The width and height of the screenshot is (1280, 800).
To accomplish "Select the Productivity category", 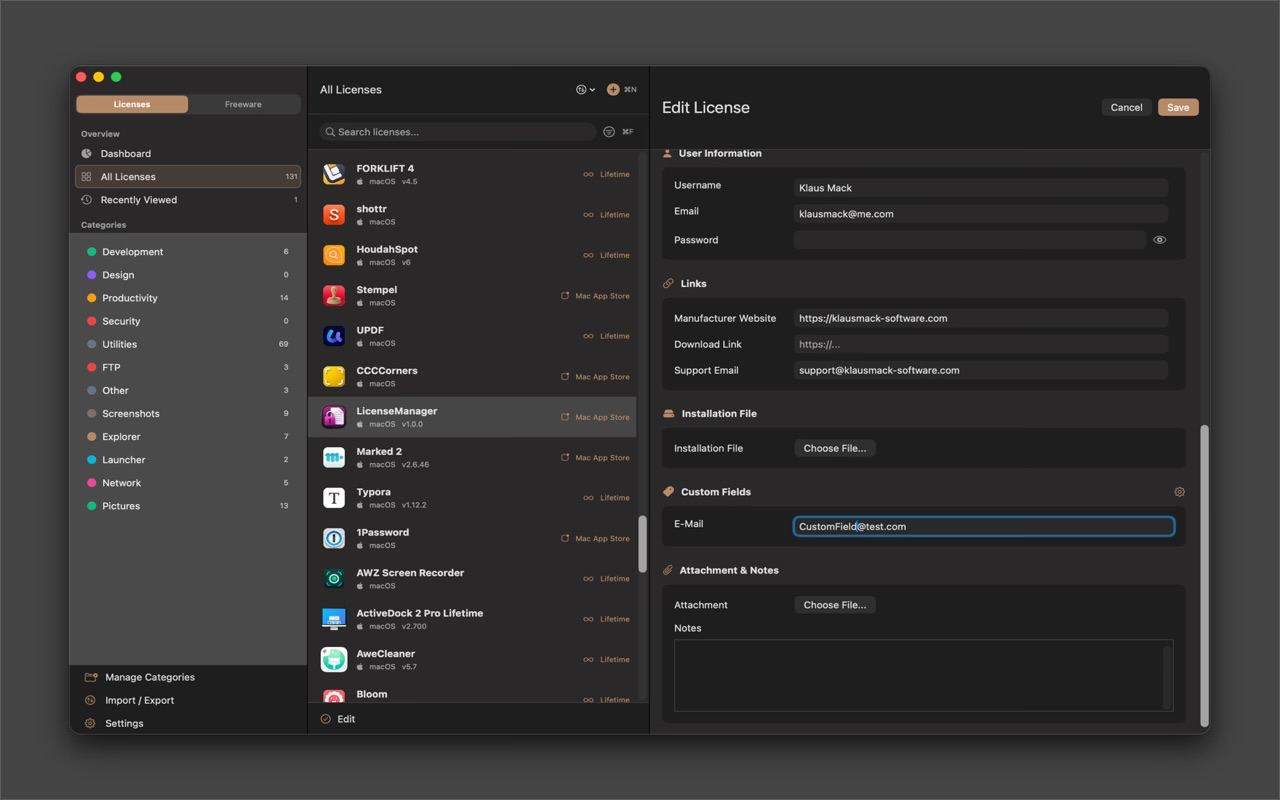I will (188, 298).
